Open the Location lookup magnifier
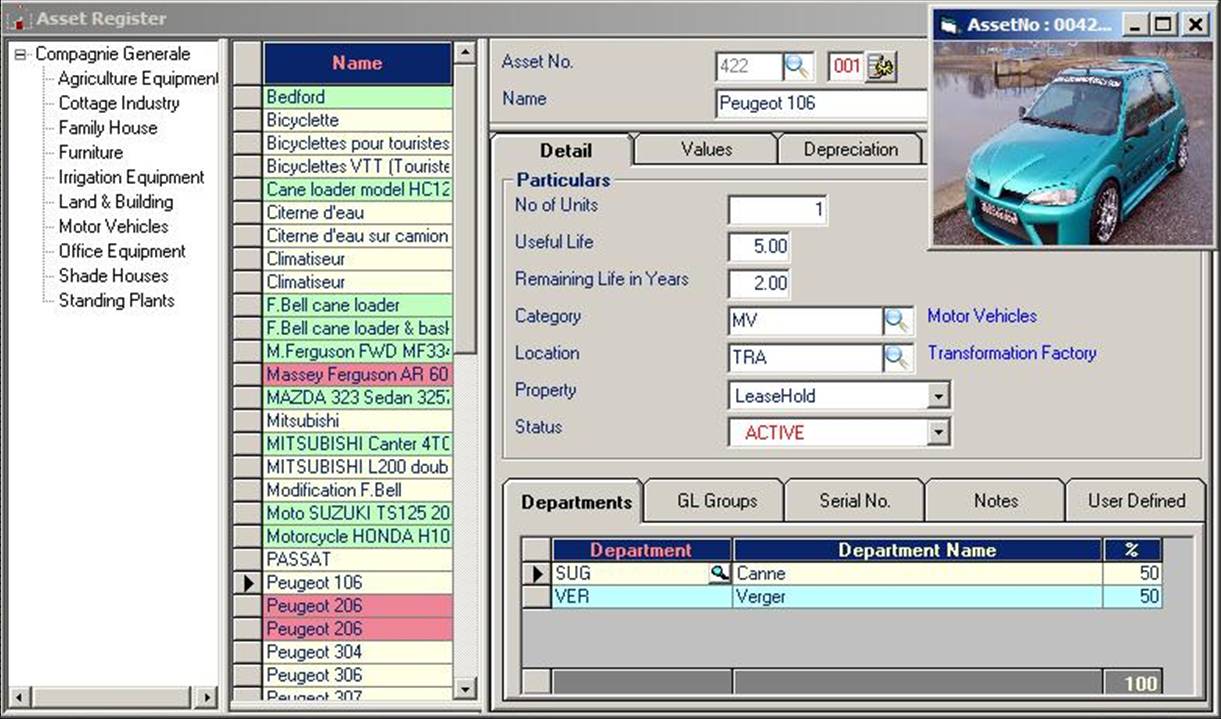The image size is (1221, 719). [x=897, y=358]
